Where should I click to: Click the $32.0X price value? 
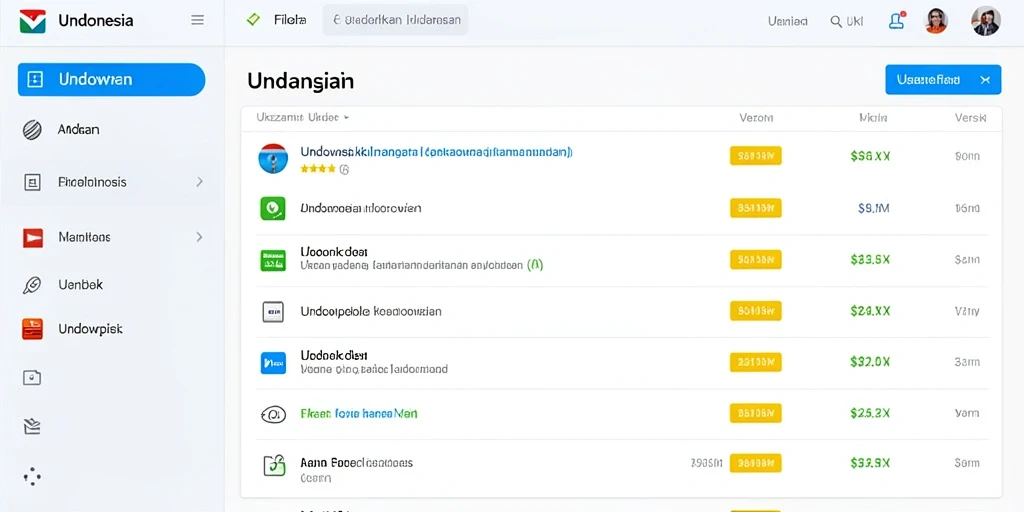[870, 362]
